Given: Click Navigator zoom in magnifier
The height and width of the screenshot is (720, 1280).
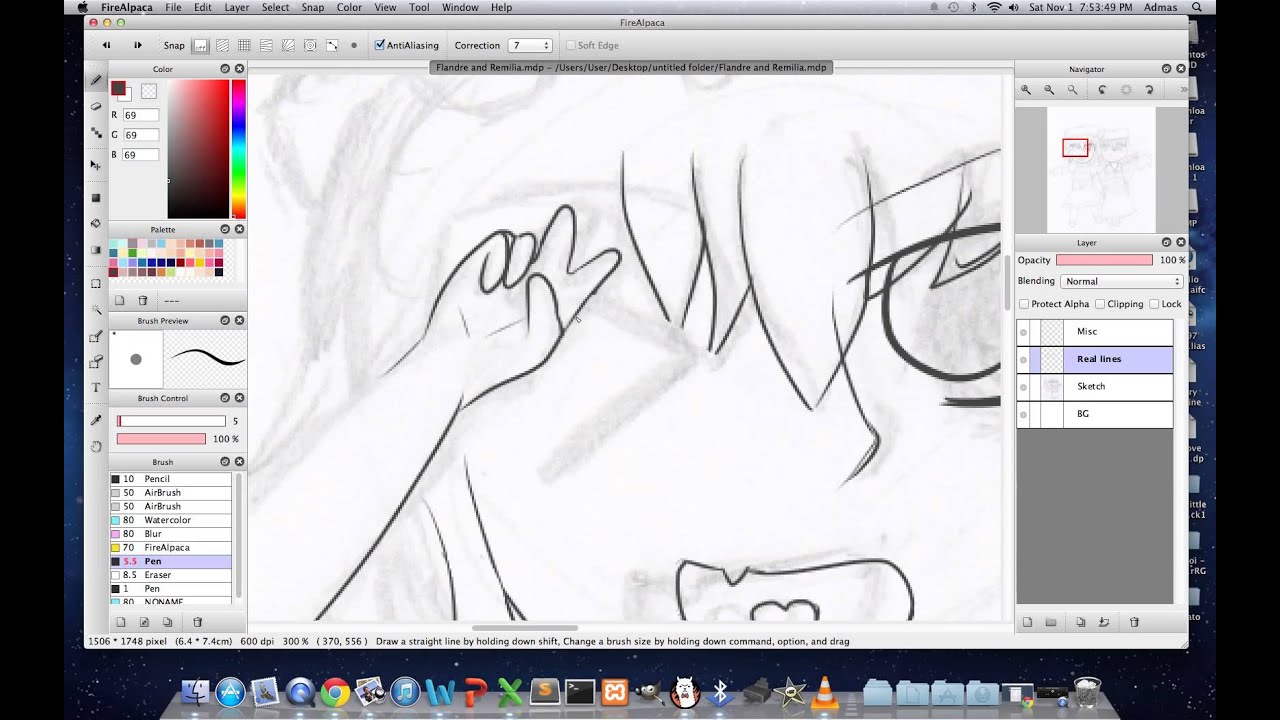Looking at the screenshot, I should coord(1026,89).
